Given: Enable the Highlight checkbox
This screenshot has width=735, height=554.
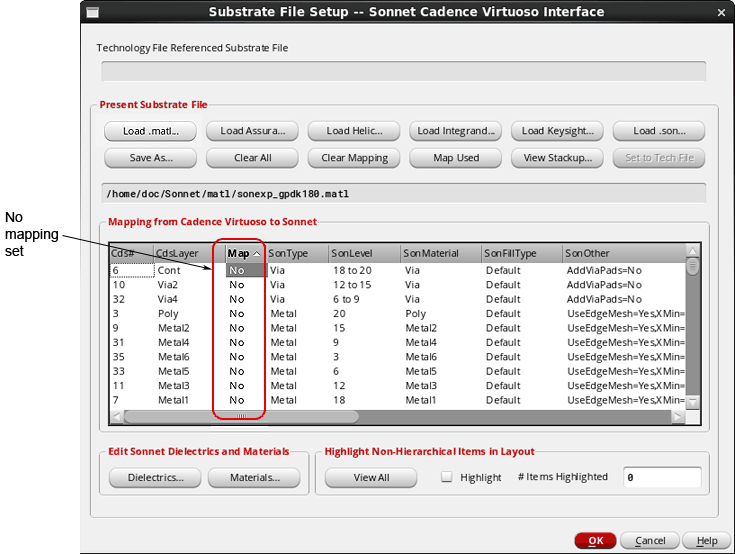Looking at the screenshot, I should pyautogui.click(x=447, y=477).
